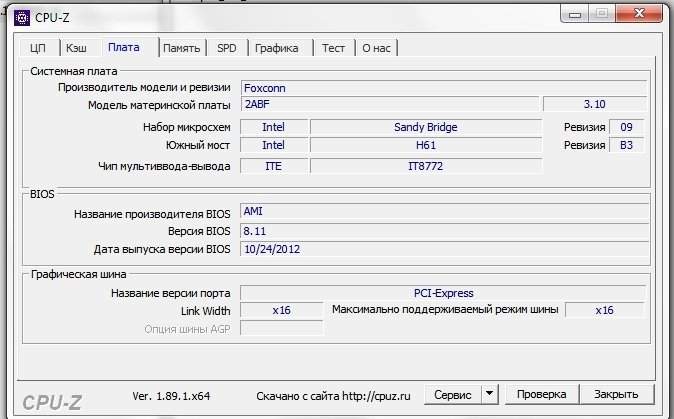Open the Графика tab
The width and height of the screenshot is (674, 419).
(277, 48)
